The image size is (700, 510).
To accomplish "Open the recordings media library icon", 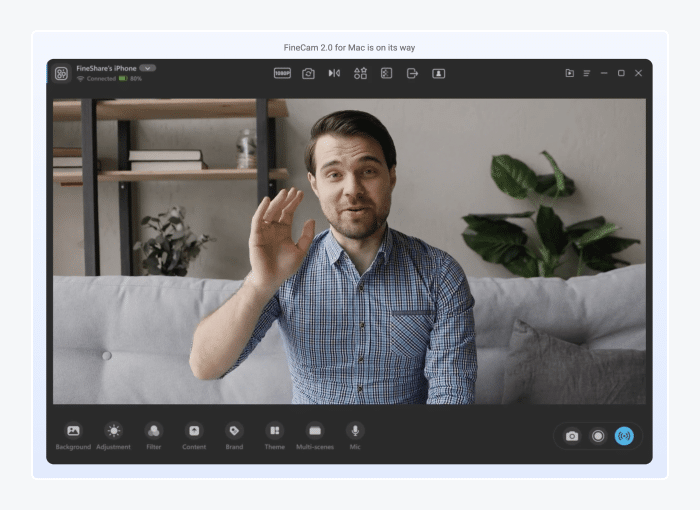I will 570,73.
